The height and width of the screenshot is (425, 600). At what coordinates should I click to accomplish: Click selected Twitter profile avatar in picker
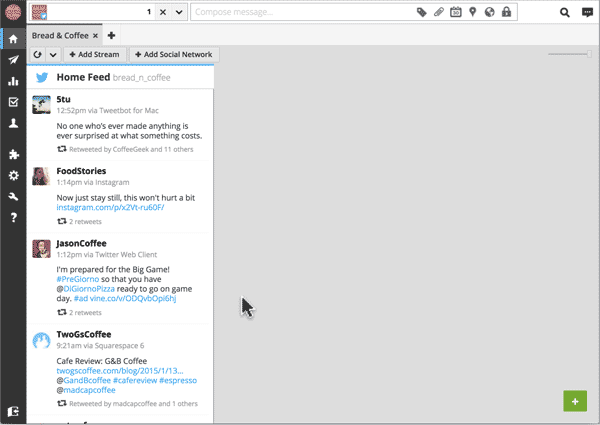(39, 12)
